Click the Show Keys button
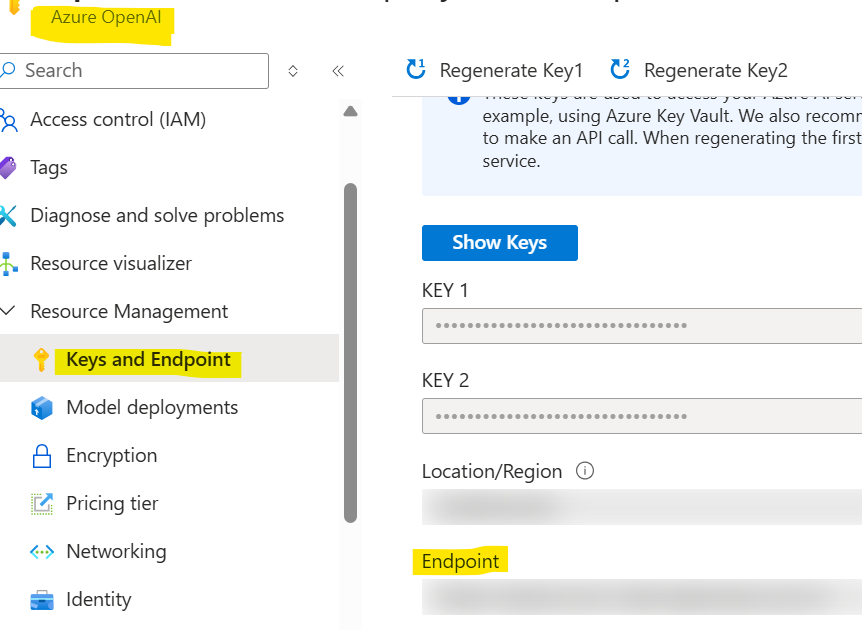 click(x=500, y=242)
